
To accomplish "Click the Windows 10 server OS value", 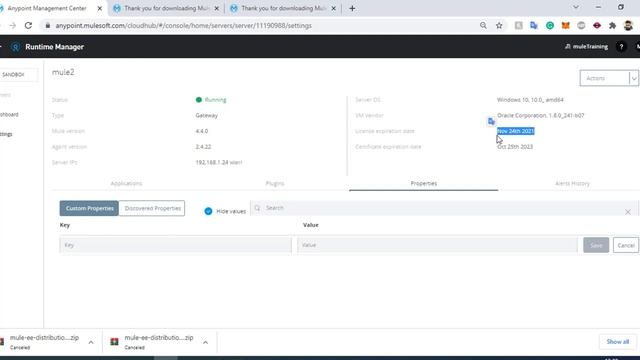I will 530,100.
